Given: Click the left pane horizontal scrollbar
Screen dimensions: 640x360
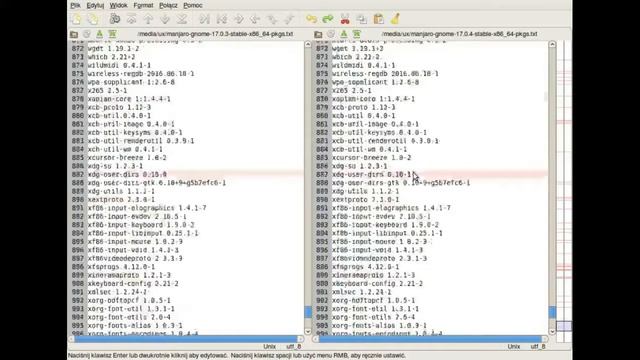Looking at the screenshot, I should [186, 339].
